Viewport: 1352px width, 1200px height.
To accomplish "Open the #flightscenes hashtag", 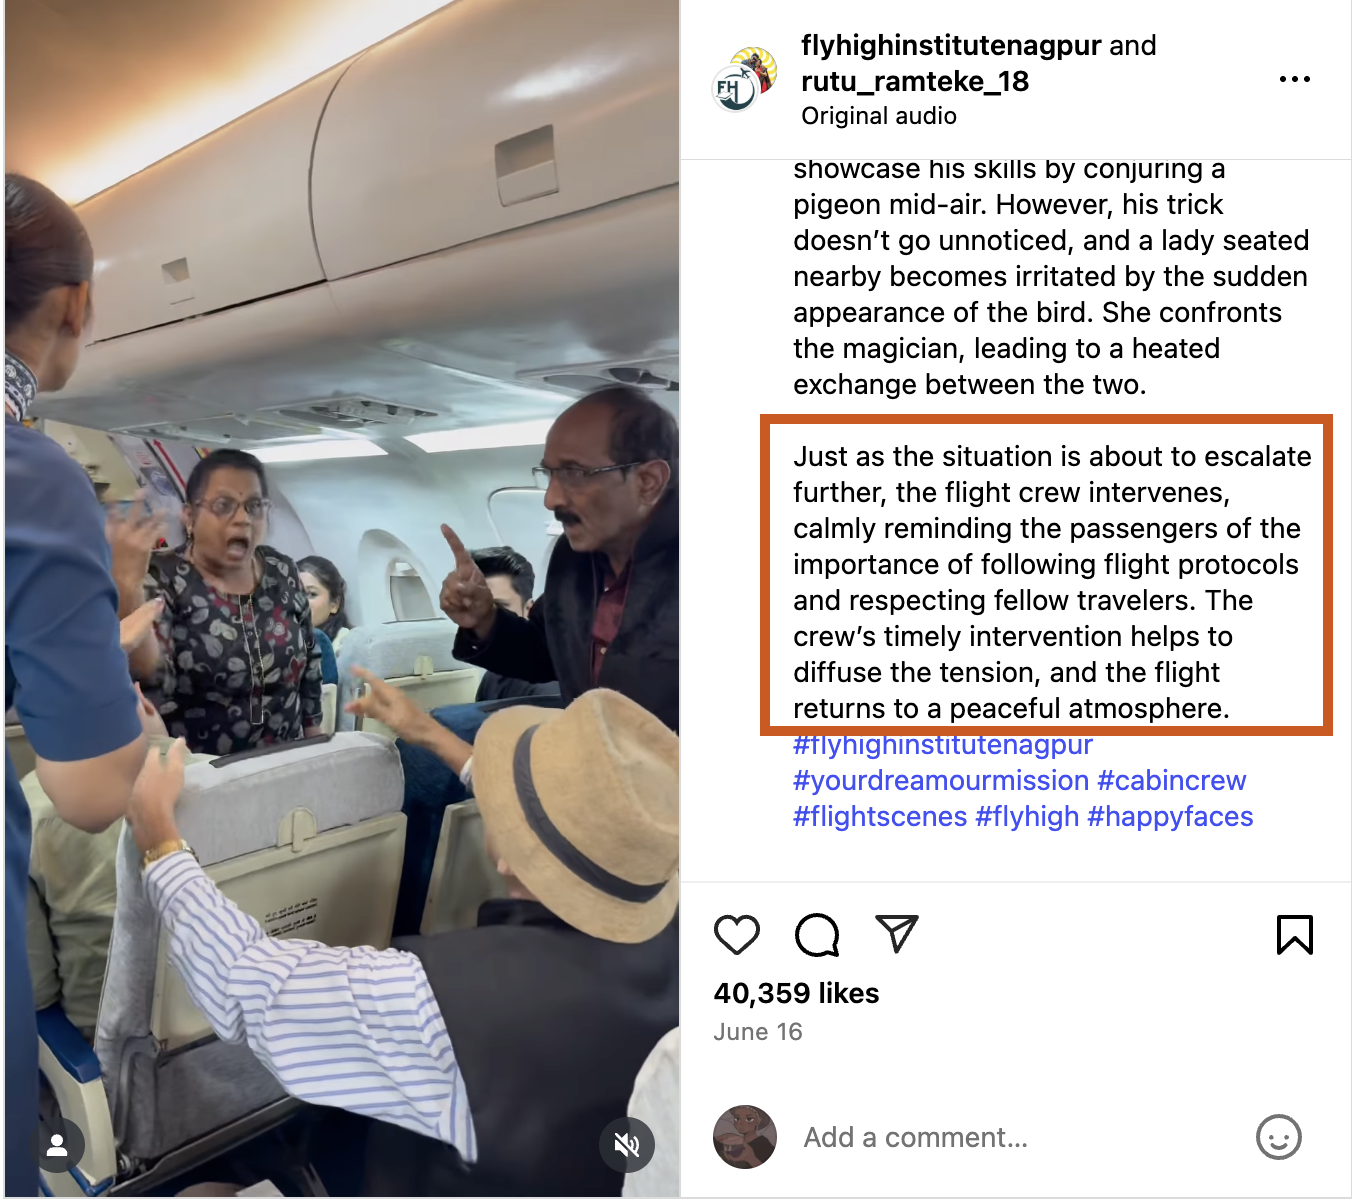I will pos(880,817).
